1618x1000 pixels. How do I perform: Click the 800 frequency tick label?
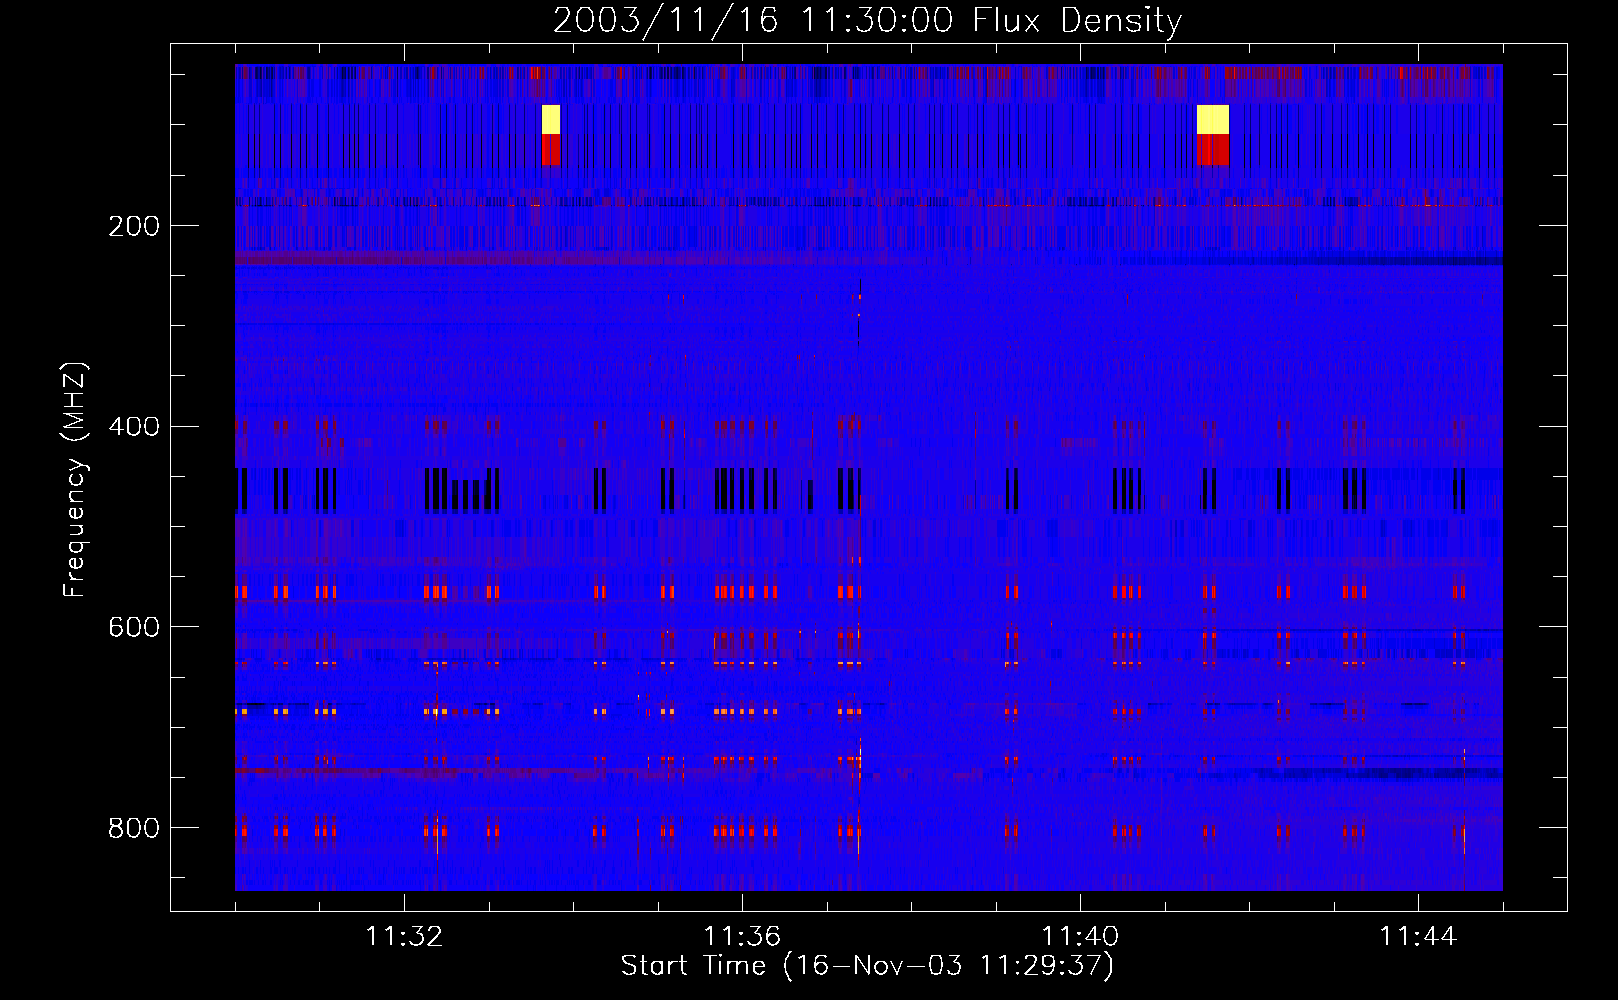(134, 828)
